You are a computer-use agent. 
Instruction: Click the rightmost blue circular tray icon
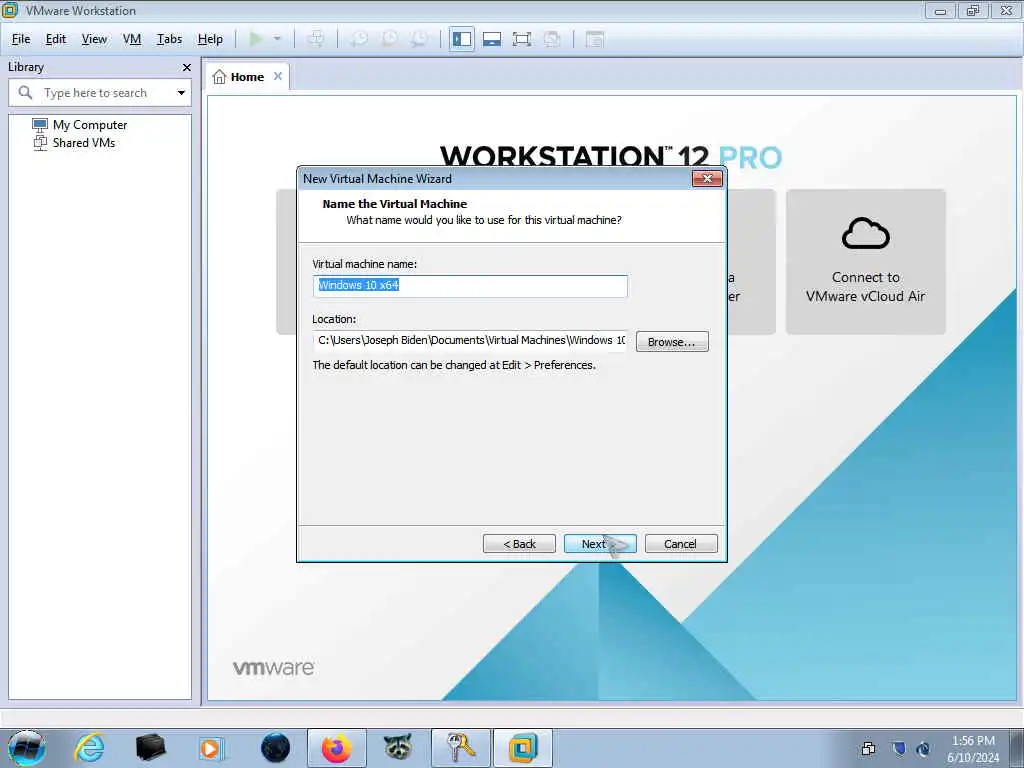tap(923, 748)
